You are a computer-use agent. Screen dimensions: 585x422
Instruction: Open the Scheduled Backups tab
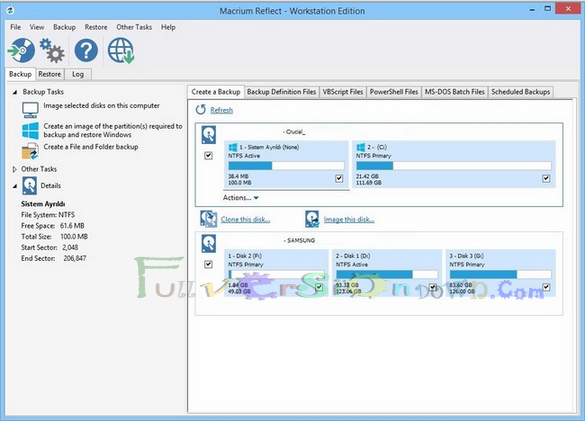pyautogui.click(x=520, y=92)
